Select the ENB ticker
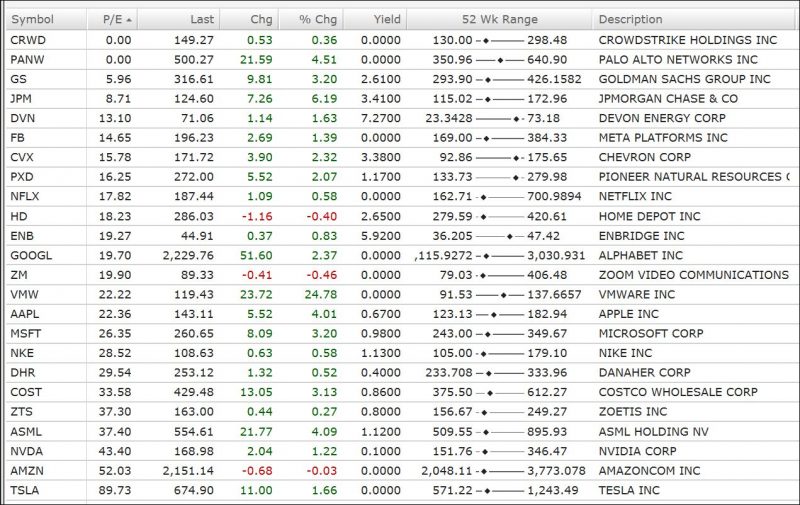Image resolution: width=800 pixels, height=505 pixels. [22, 236]
